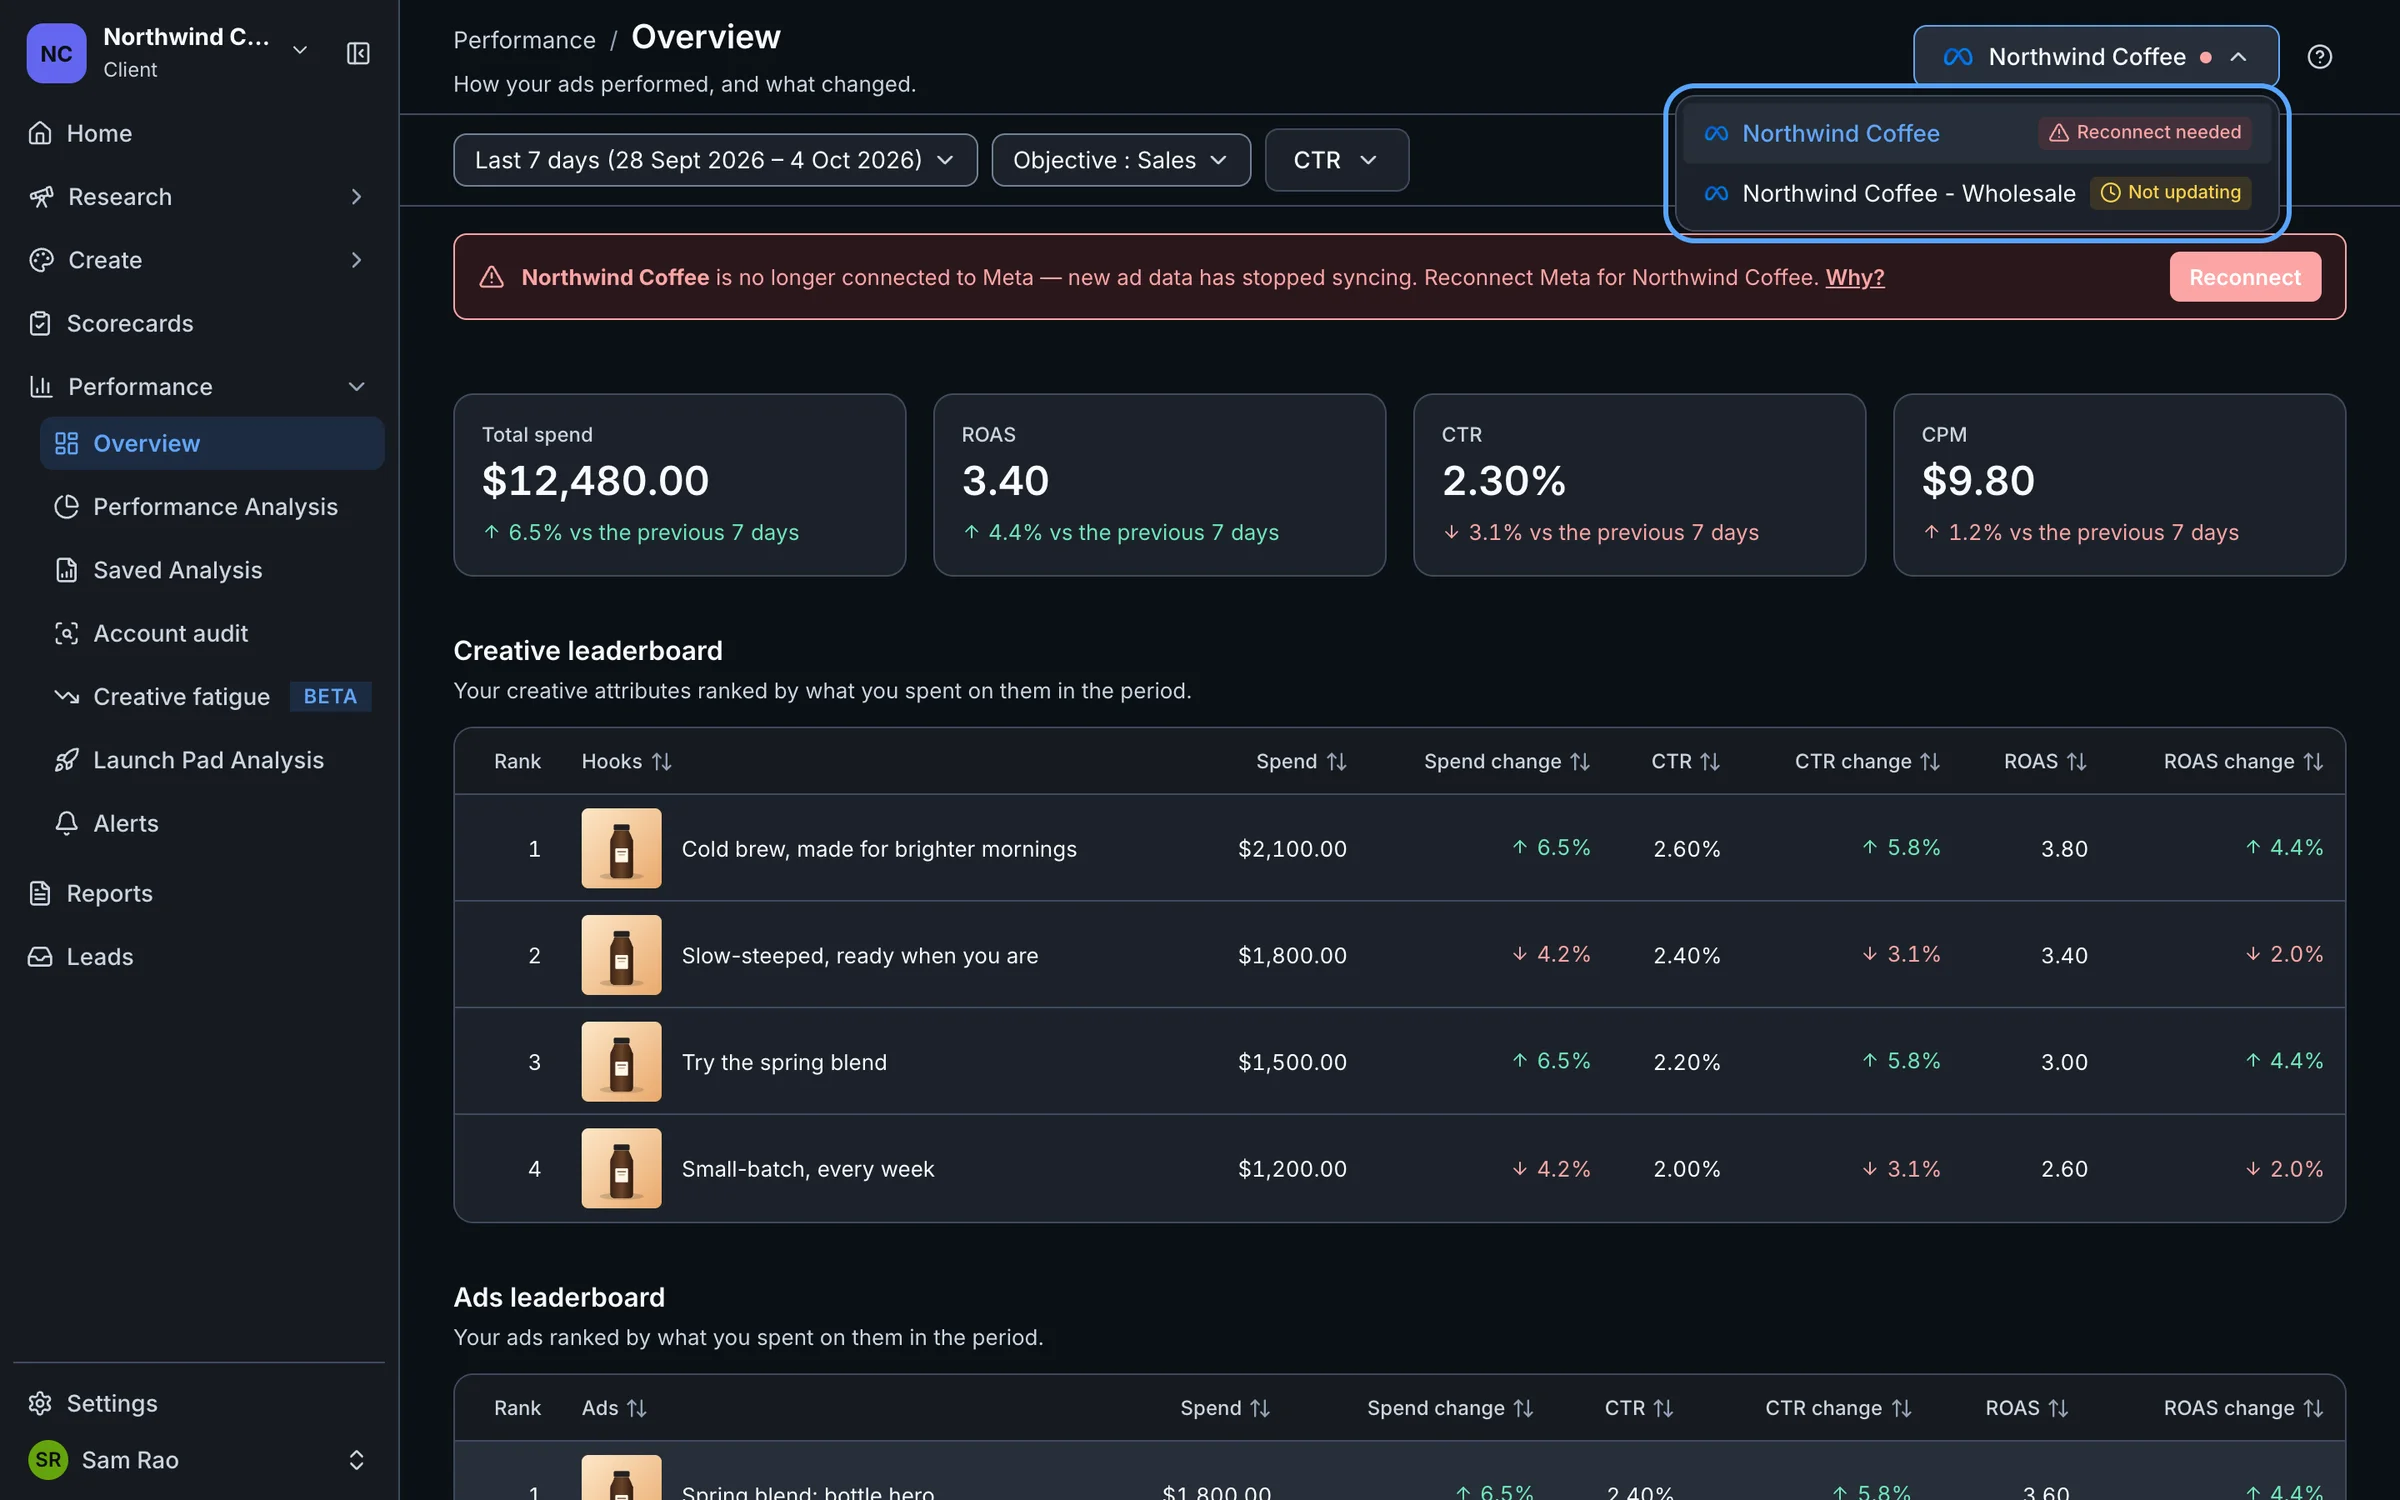Open Leads section
The image size is (2400, 1500).
(x=199, y=956)
